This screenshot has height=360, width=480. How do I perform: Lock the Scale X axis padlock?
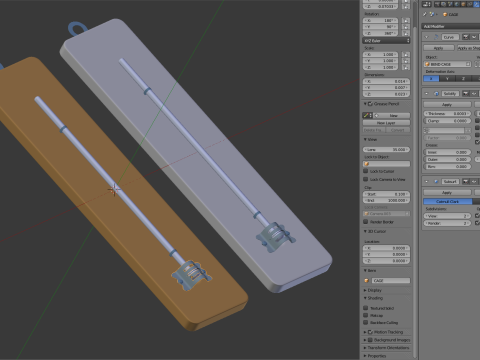(x=406, y=55)
